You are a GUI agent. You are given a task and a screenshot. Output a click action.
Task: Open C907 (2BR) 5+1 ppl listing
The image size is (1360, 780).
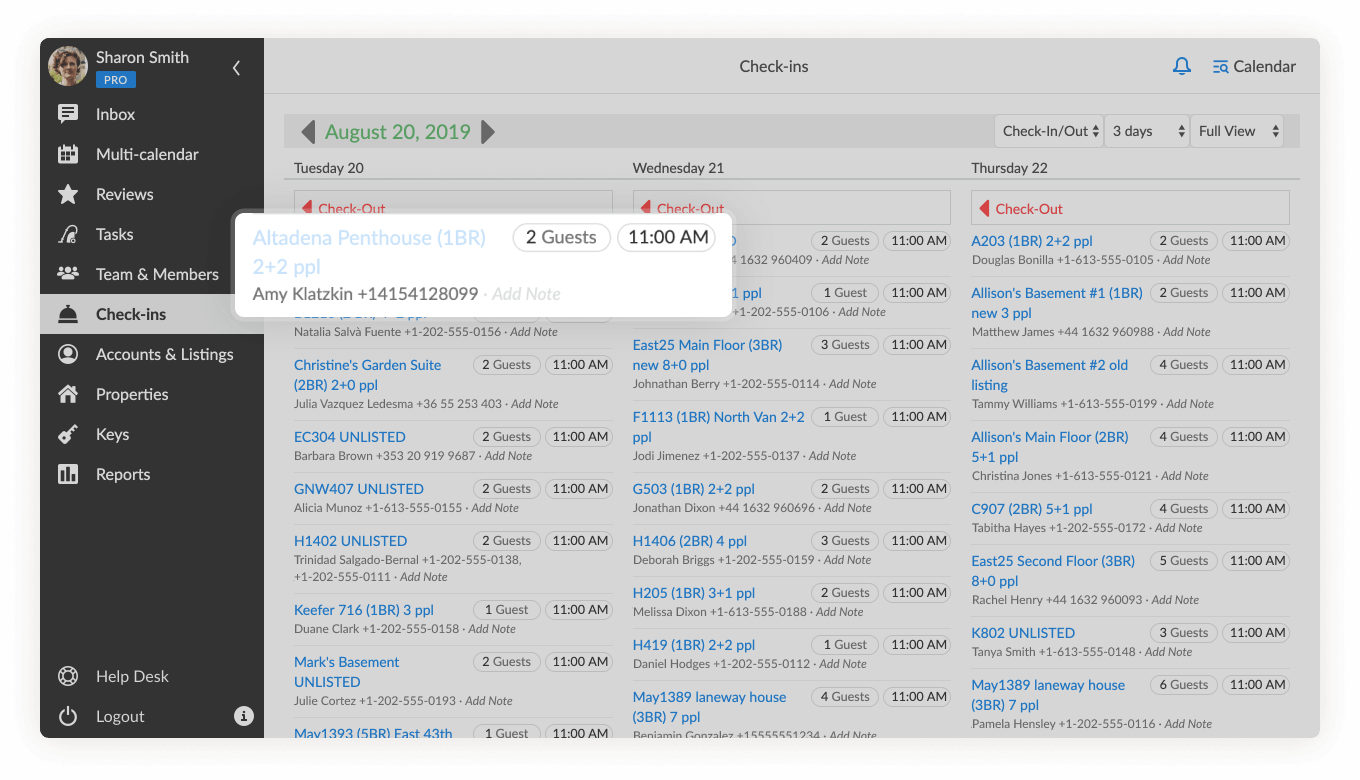[1032, 509]
